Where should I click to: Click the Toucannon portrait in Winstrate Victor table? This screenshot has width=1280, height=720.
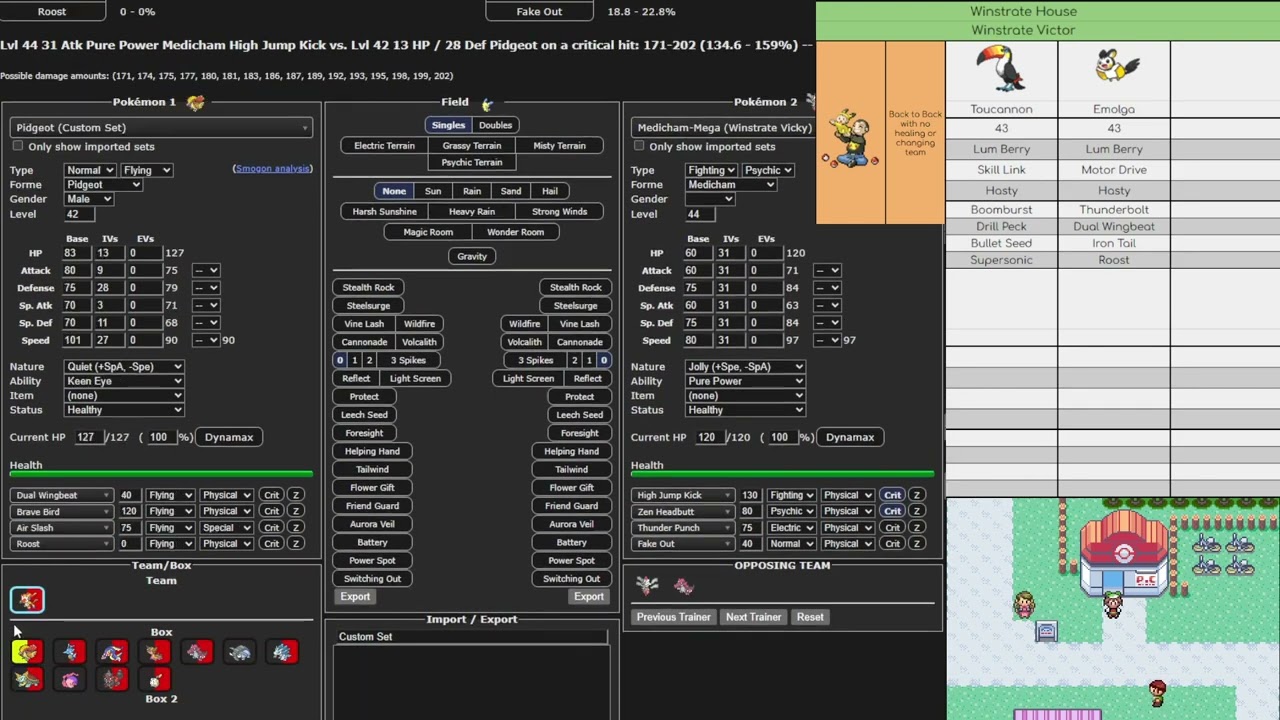point(1001,70)
